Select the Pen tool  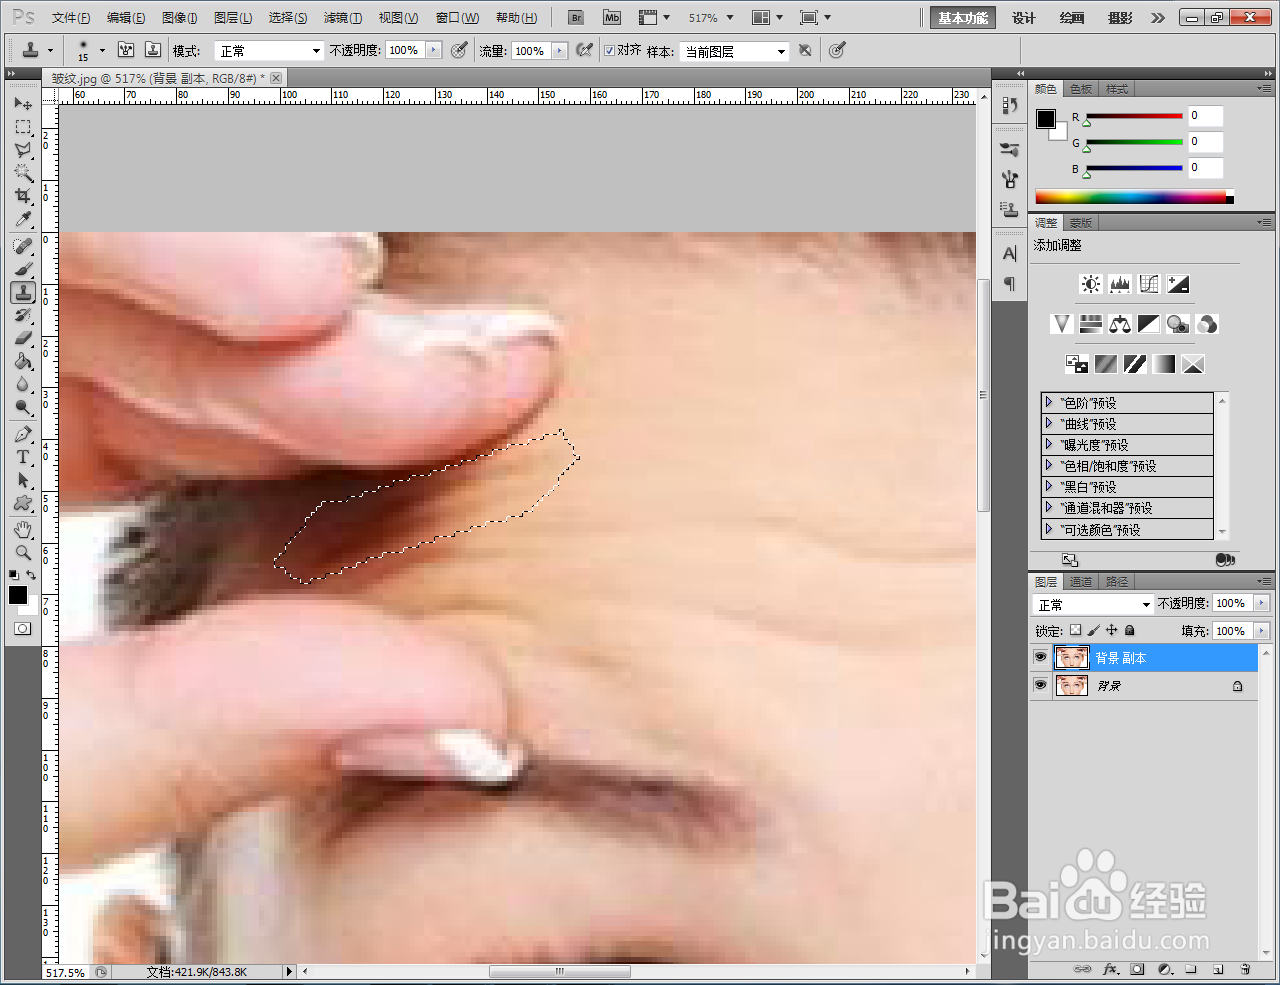pos(23,434)
